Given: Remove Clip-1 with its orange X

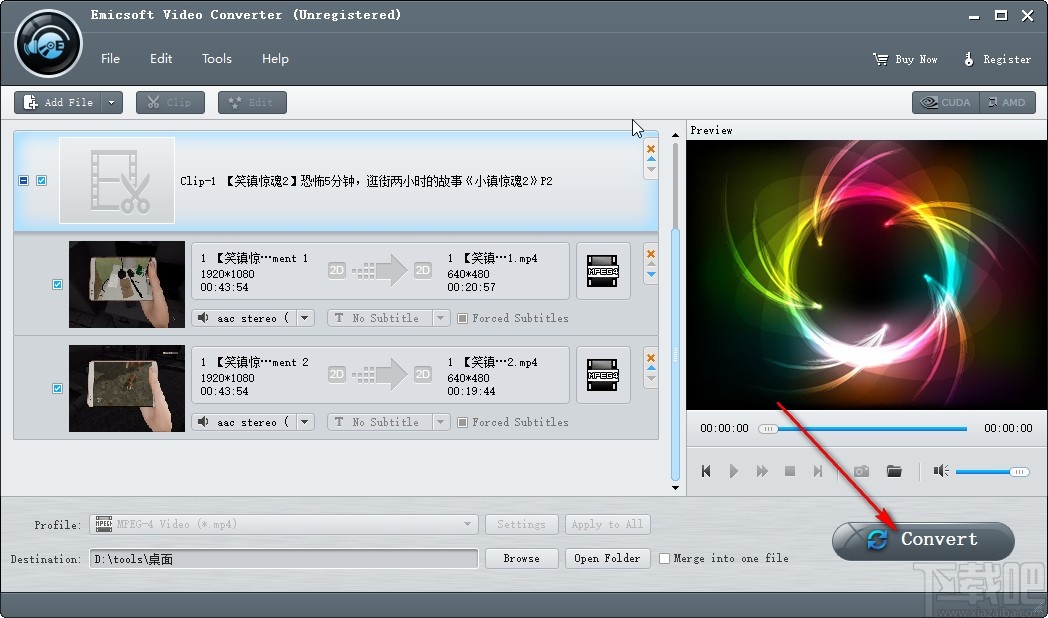Looking at the screenshot, I should coord(651,148).
